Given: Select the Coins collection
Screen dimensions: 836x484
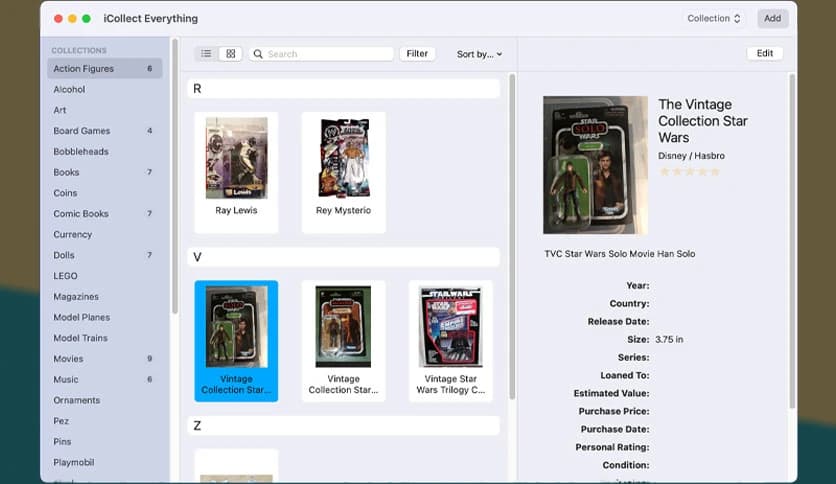Looking at the screenshot, I should pyautogui.click(x=104, y=193).
